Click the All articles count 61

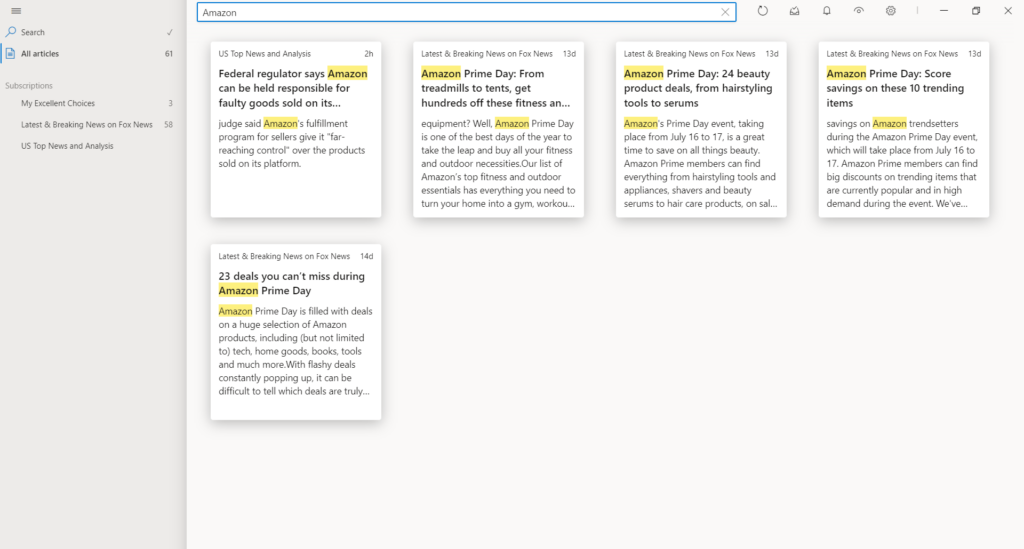[x=169, y=54]
